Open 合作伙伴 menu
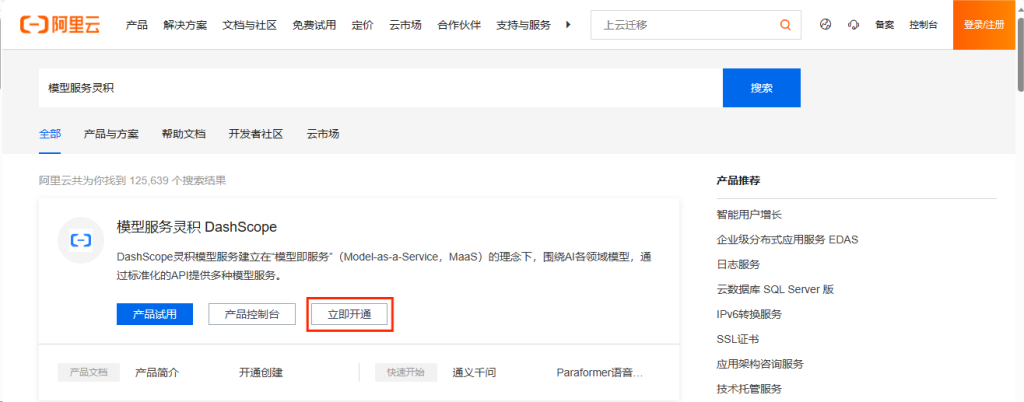1024x402 pixels. 459,25
